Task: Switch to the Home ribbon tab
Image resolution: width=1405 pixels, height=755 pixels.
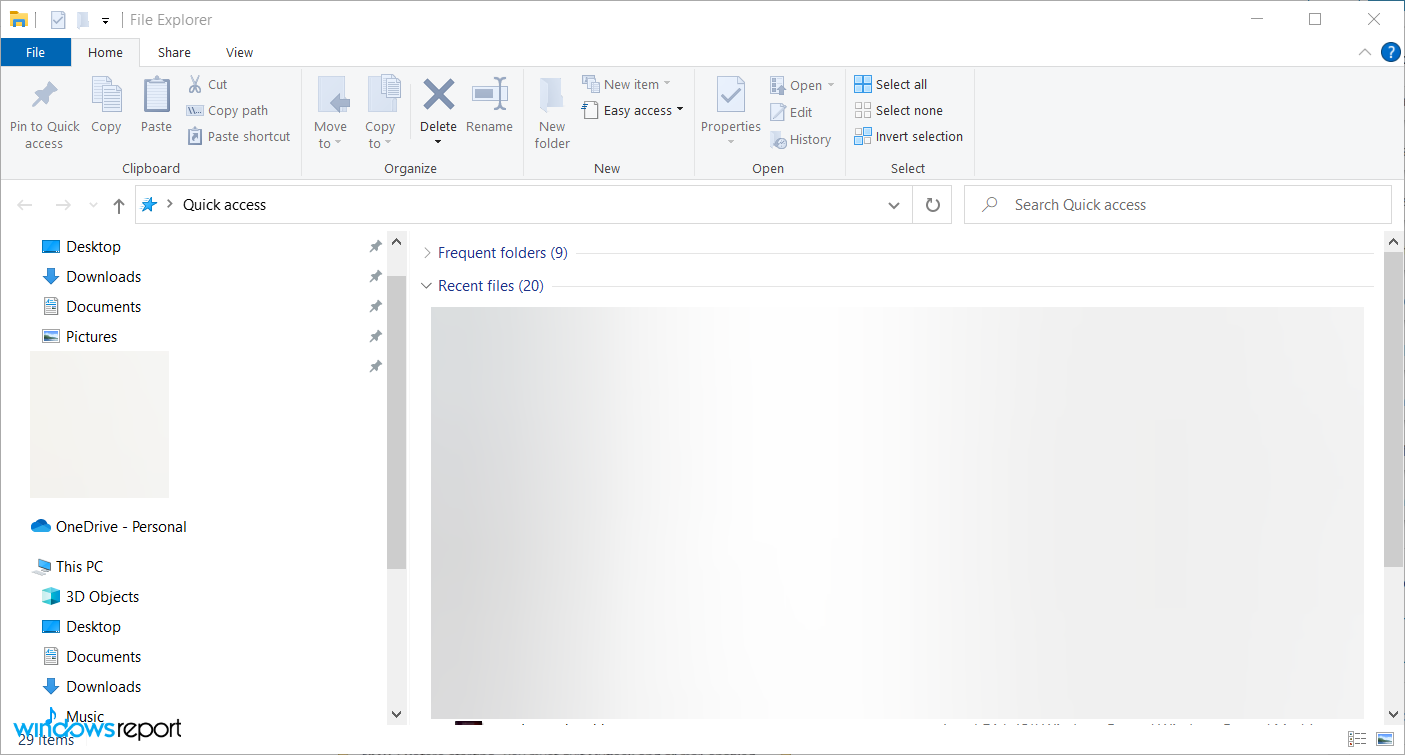Action: 105,52
